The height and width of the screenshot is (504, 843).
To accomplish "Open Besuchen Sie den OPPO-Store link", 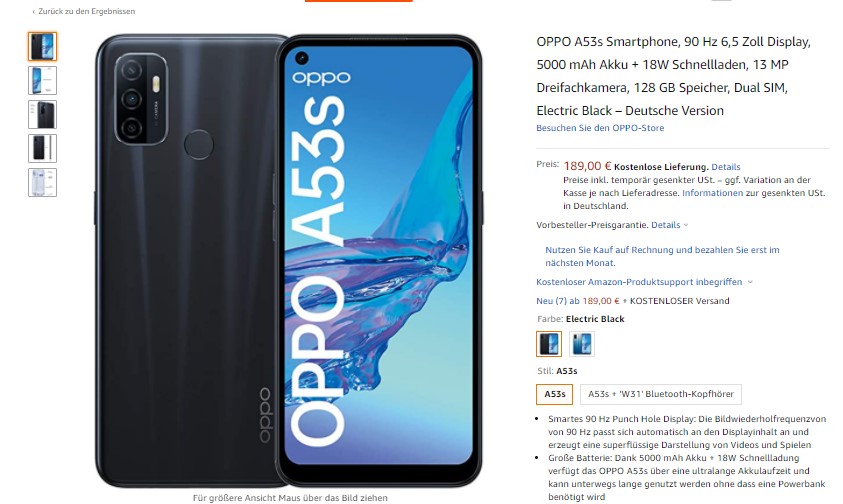I will (x=600, y=128).
